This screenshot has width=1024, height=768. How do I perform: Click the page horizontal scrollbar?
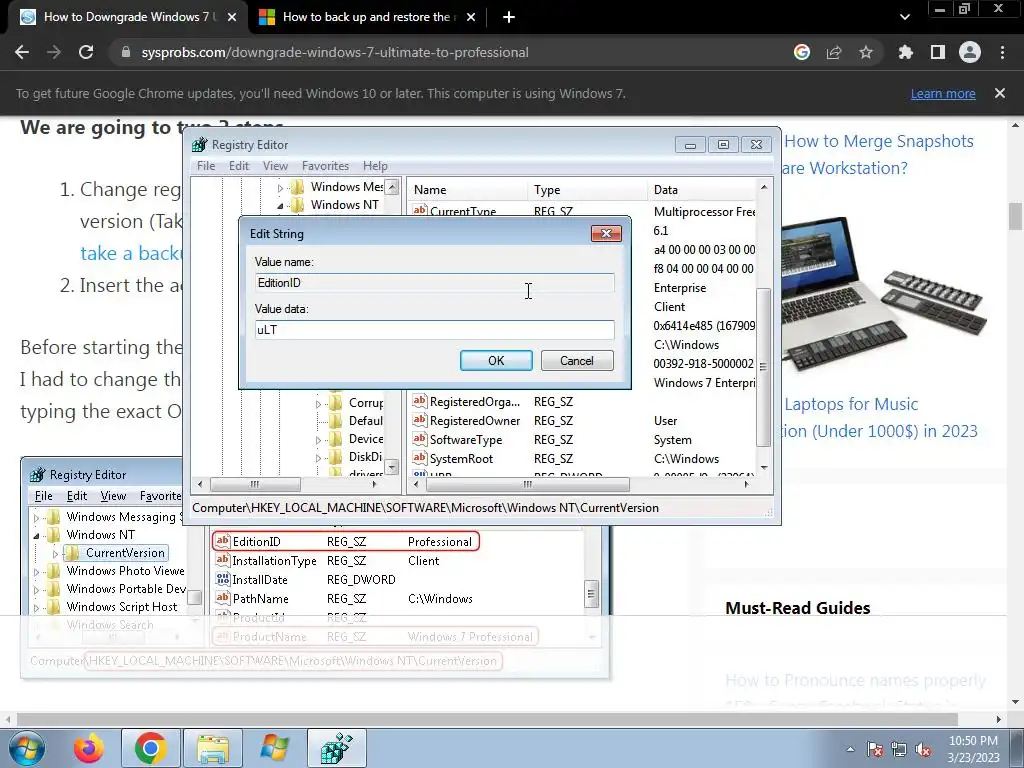point(487,719)
